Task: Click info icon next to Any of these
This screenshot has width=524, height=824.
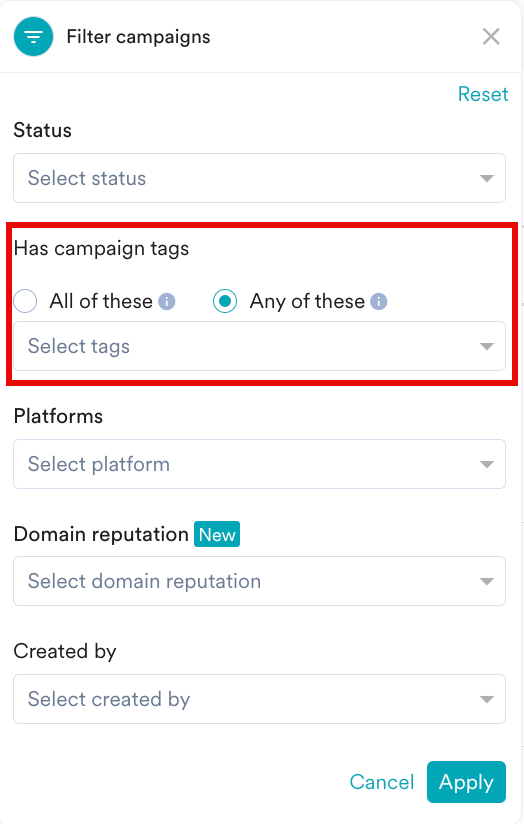Action: click(x=378, y=302)
